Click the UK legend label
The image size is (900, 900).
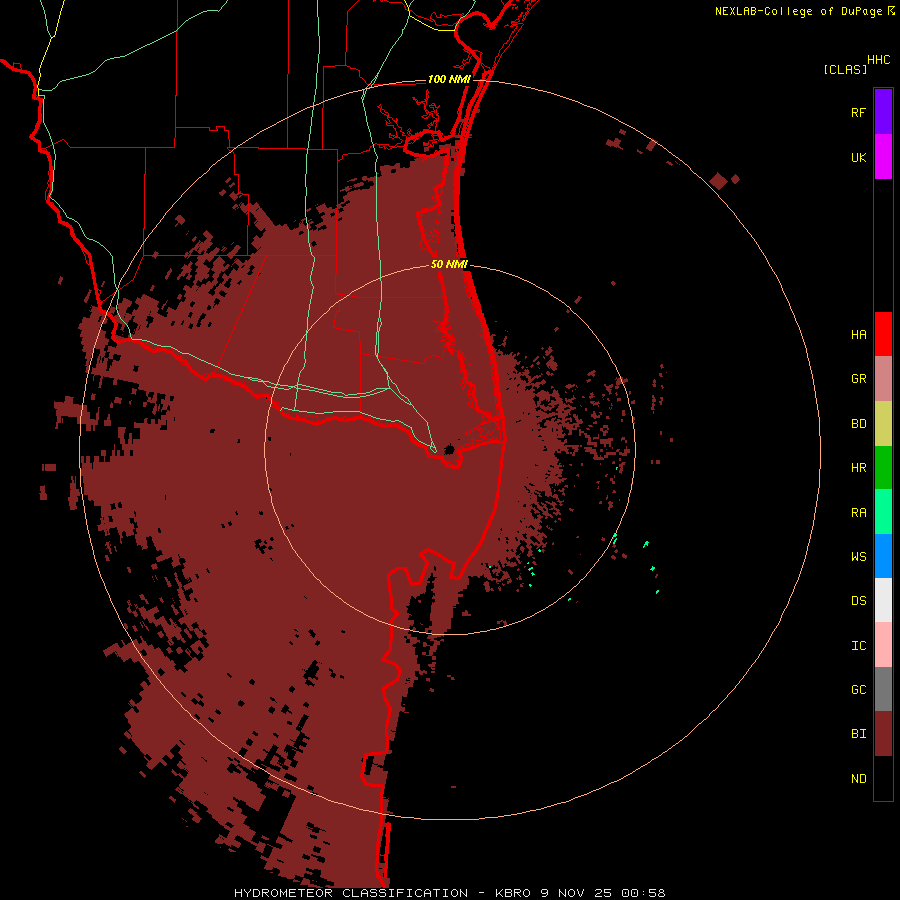(x=858, y=158)
